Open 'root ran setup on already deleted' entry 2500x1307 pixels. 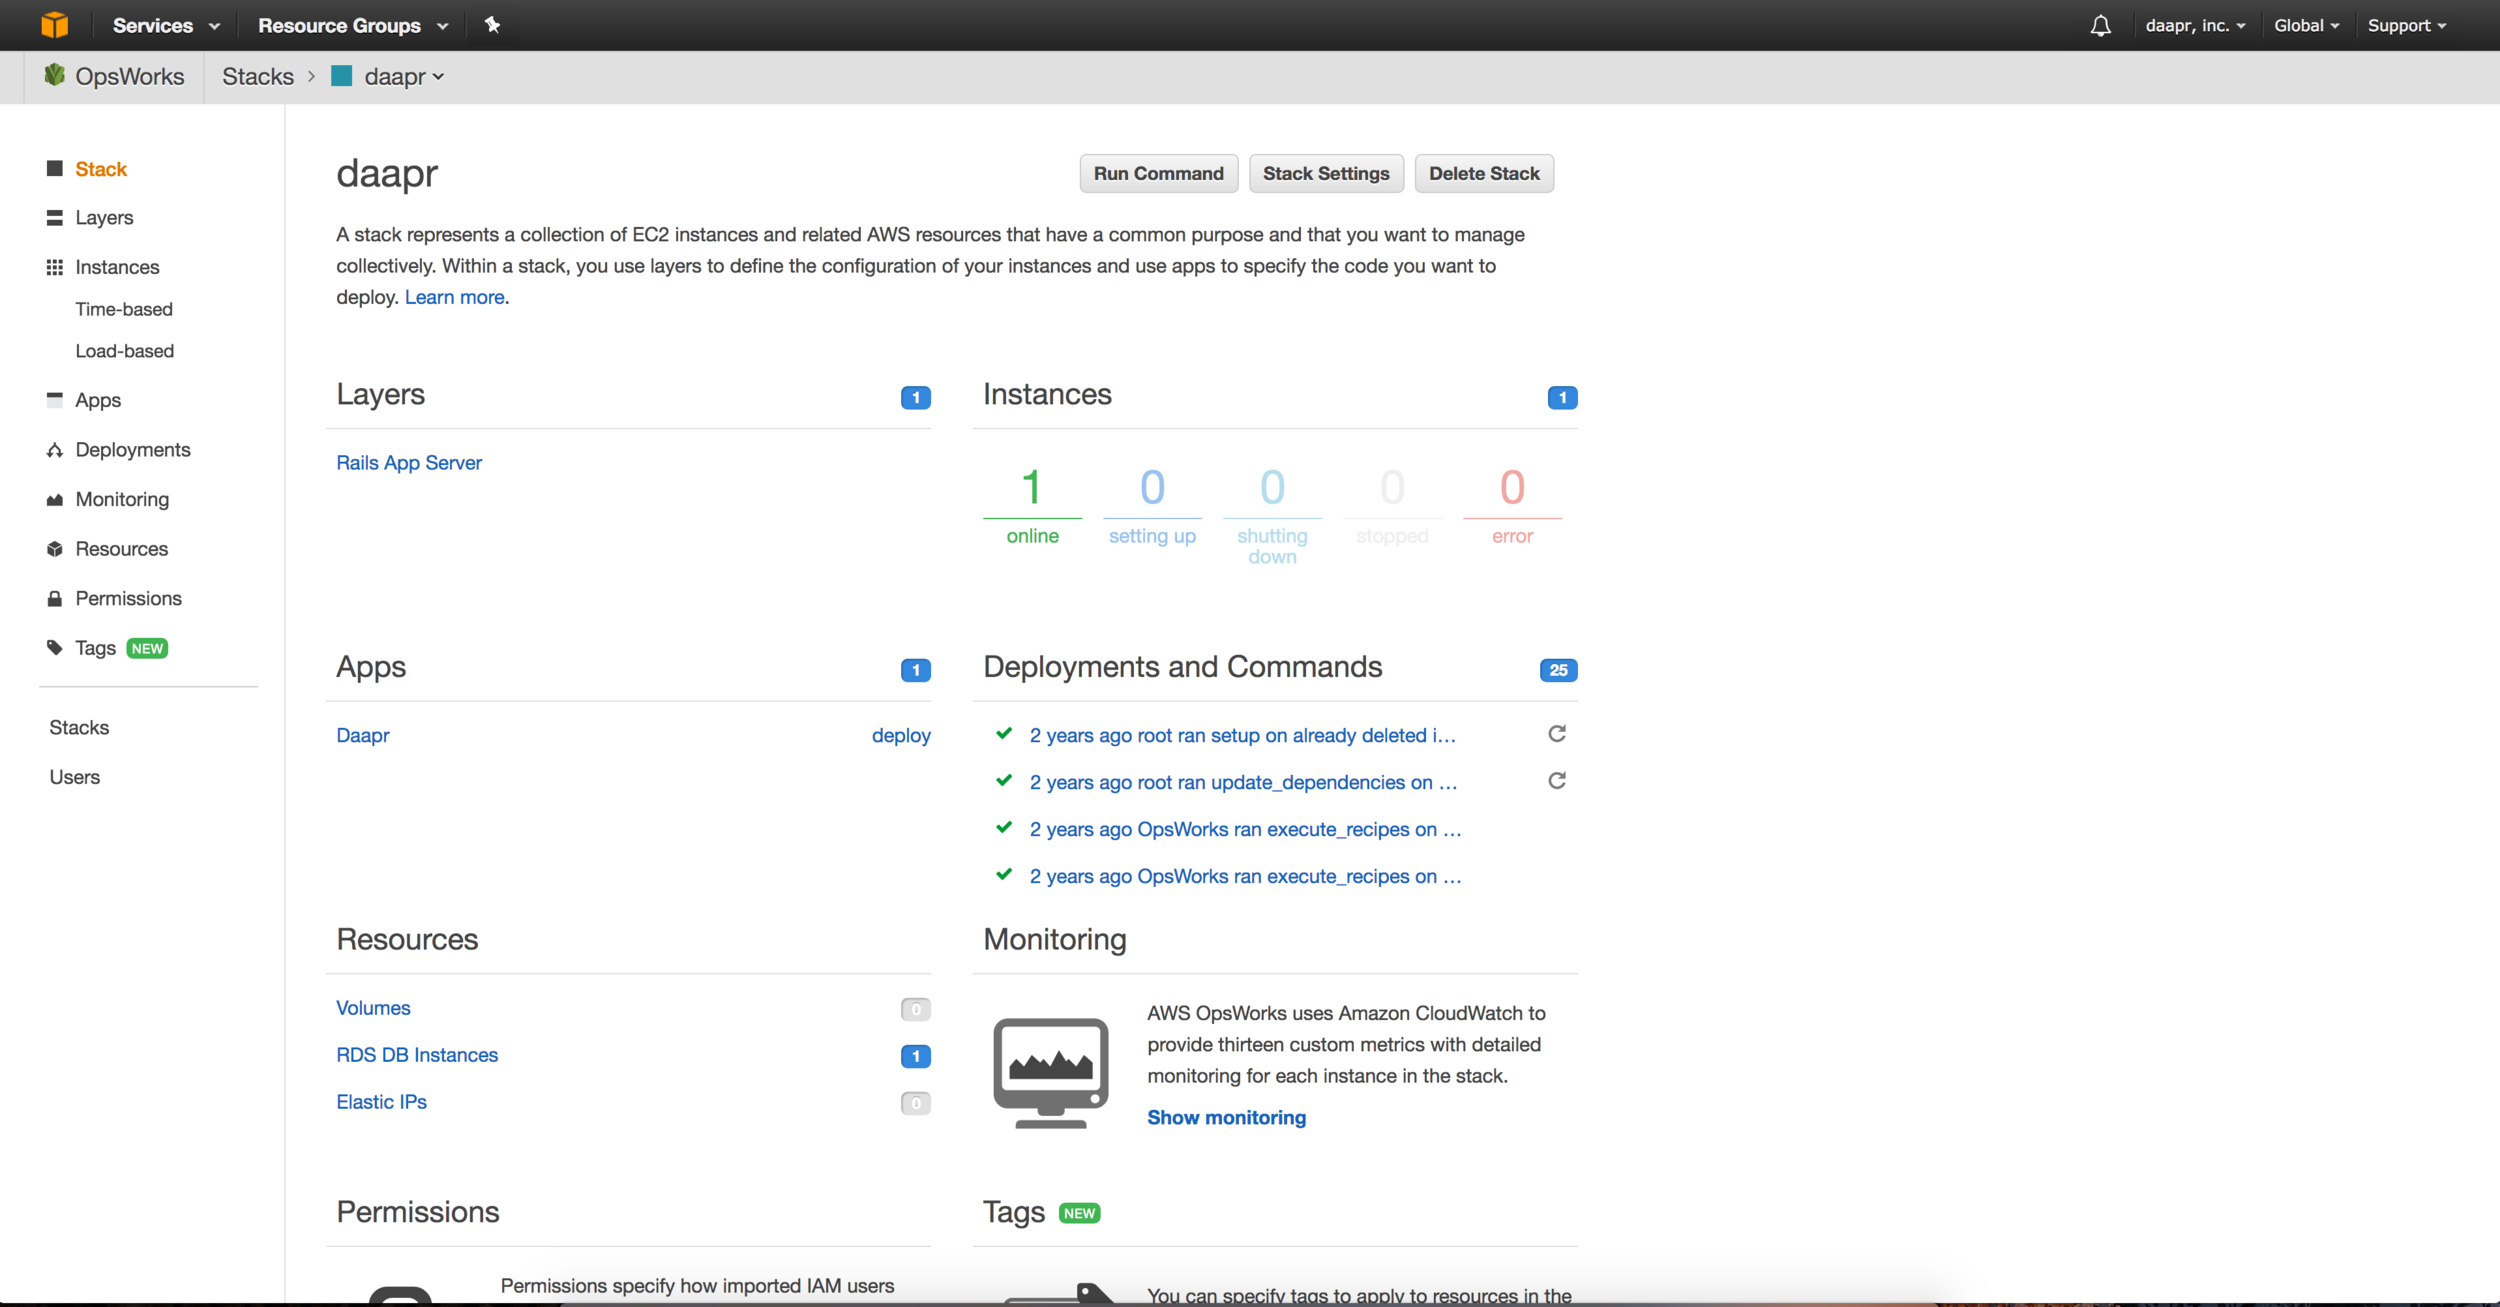1243,735
